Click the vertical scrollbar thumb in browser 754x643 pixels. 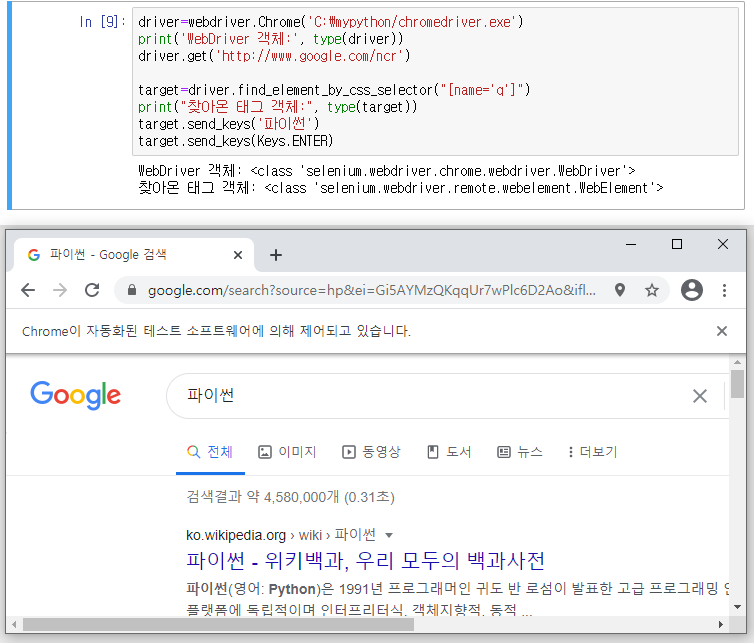point(737,384)
